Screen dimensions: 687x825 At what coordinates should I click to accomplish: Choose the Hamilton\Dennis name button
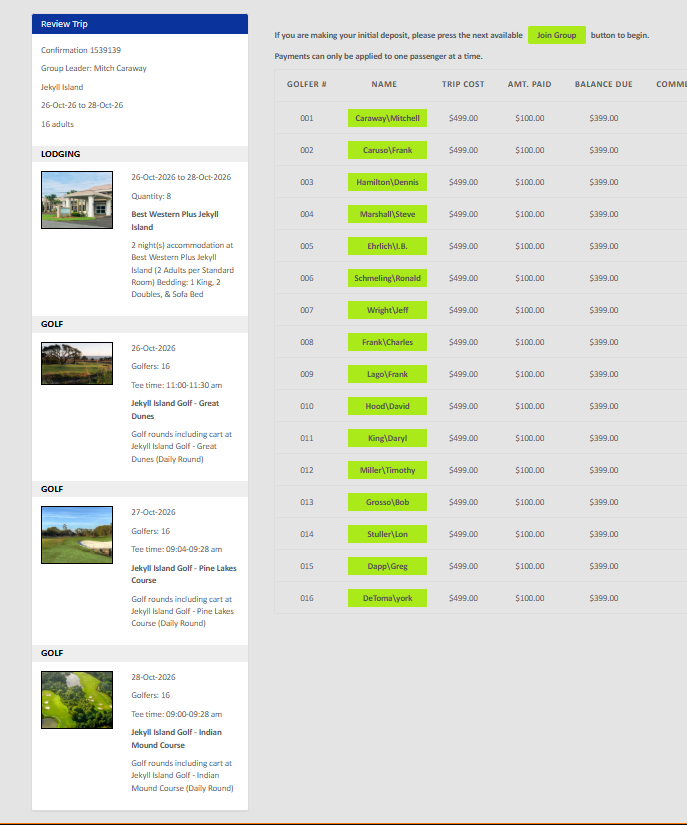pos(387,182)
